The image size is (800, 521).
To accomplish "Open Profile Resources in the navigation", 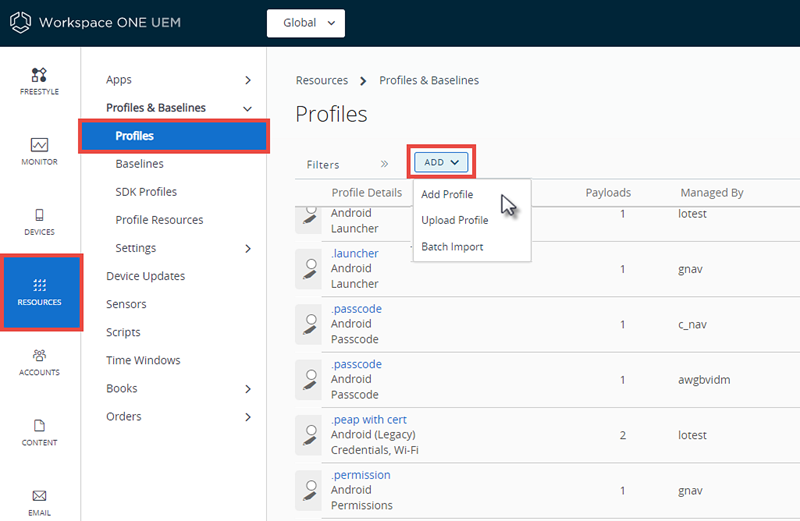I will 159,220.
